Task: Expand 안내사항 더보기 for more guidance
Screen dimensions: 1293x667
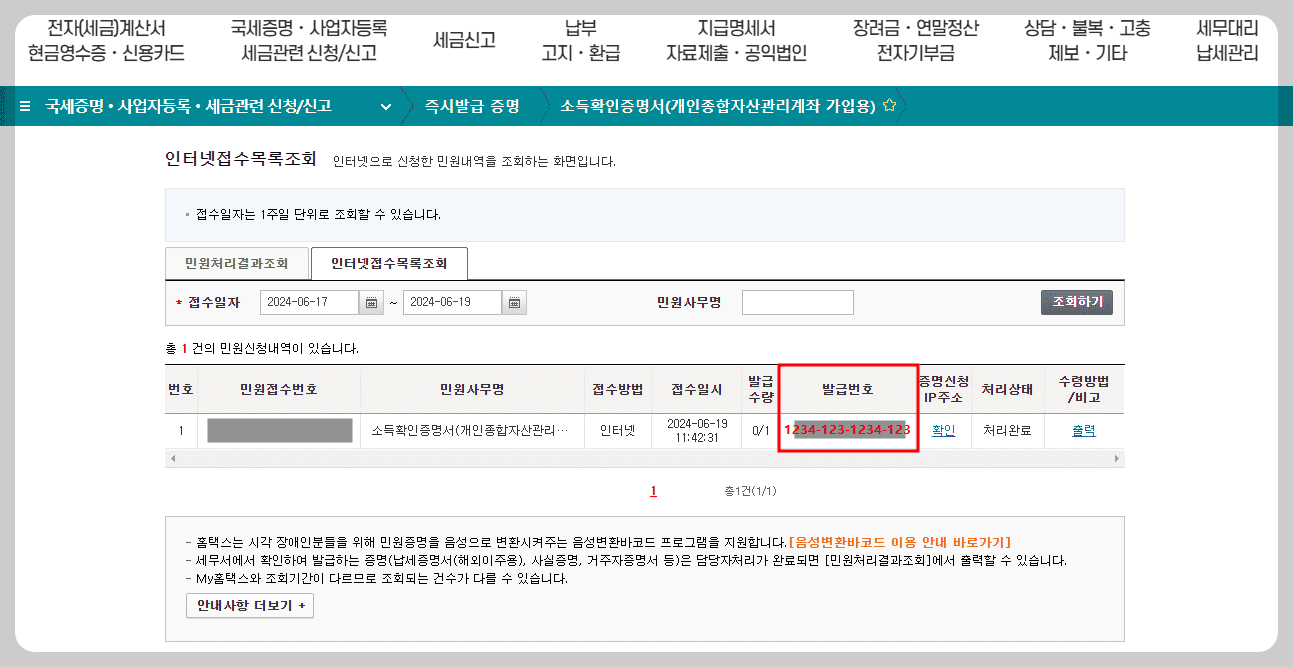Action: point(249,604)
